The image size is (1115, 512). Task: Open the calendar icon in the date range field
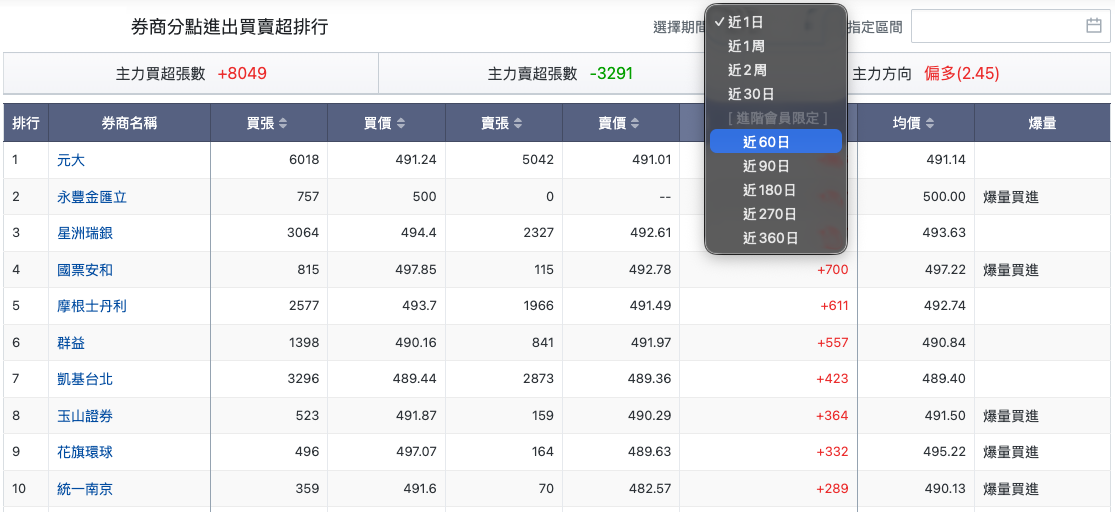pos(1094,26)
